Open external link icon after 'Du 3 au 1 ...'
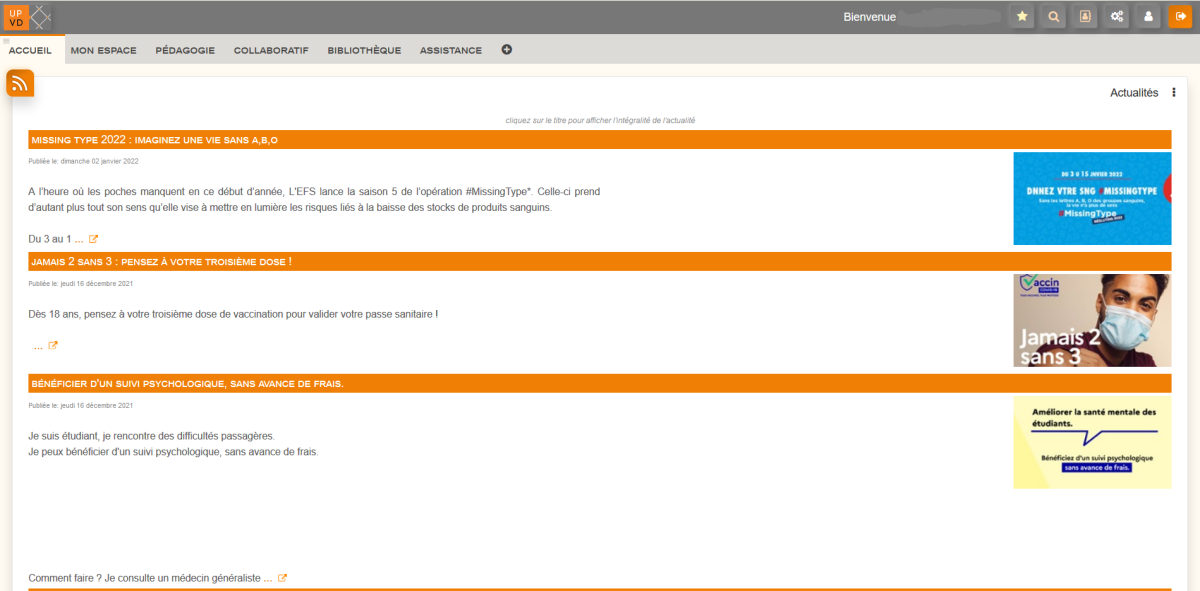 click(94, 239)
